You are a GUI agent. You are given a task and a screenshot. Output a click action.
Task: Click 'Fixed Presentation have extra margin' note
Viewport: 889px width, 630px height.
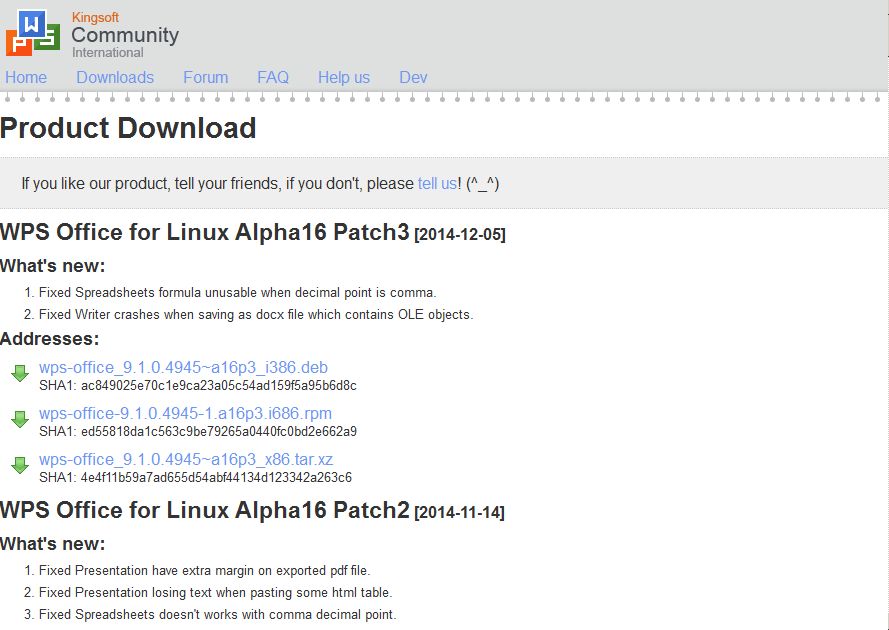point(204,570)
